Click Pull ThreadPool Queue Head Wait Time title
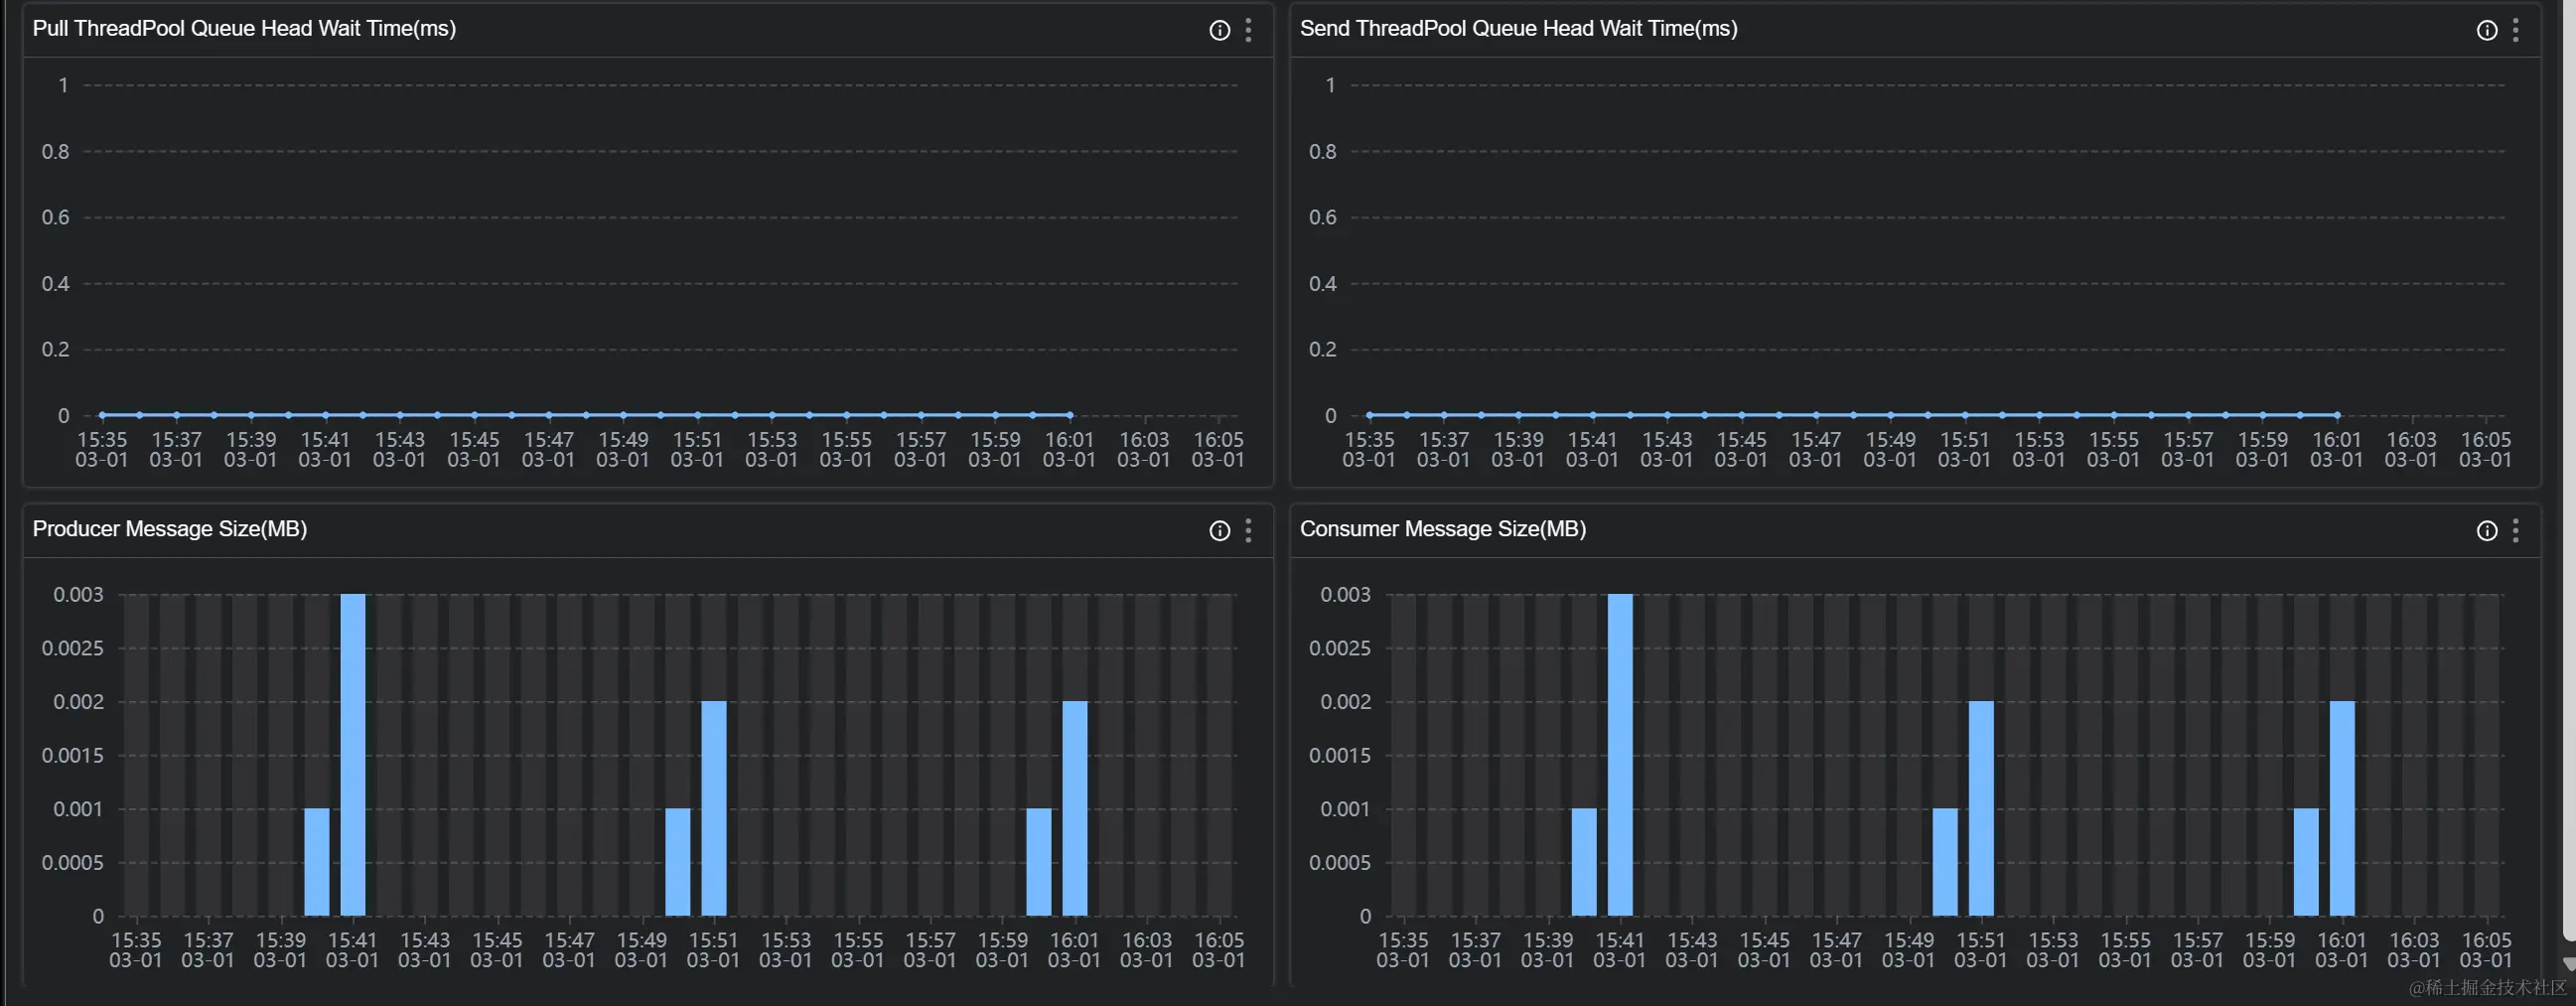 (244, 29)
